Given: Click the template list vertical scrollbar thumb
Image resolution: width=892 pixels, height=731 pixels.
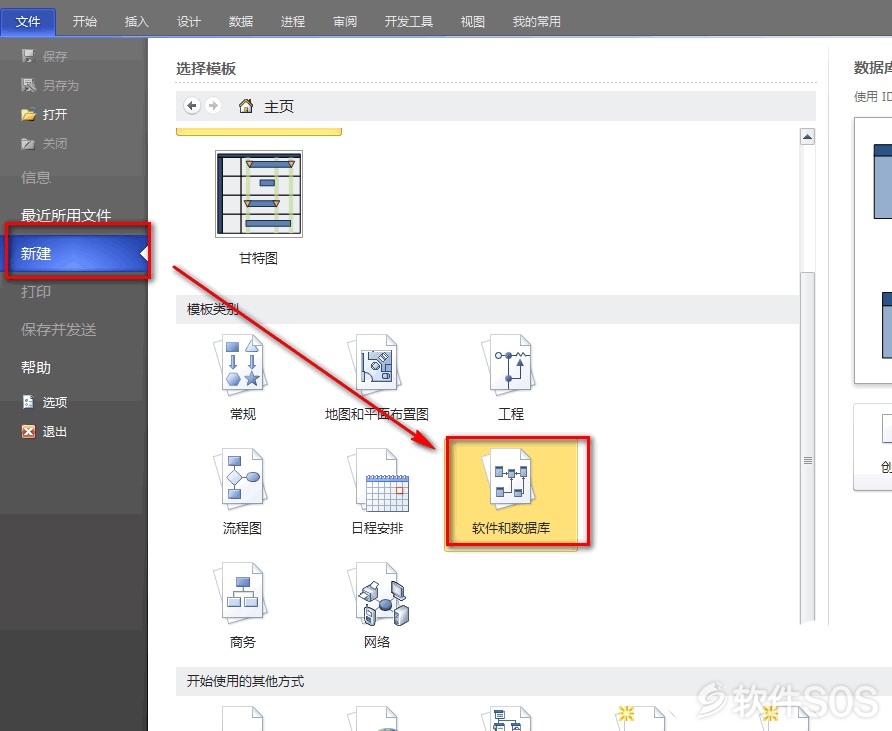Looking at the screenshot, I should (x=807, y=448).
